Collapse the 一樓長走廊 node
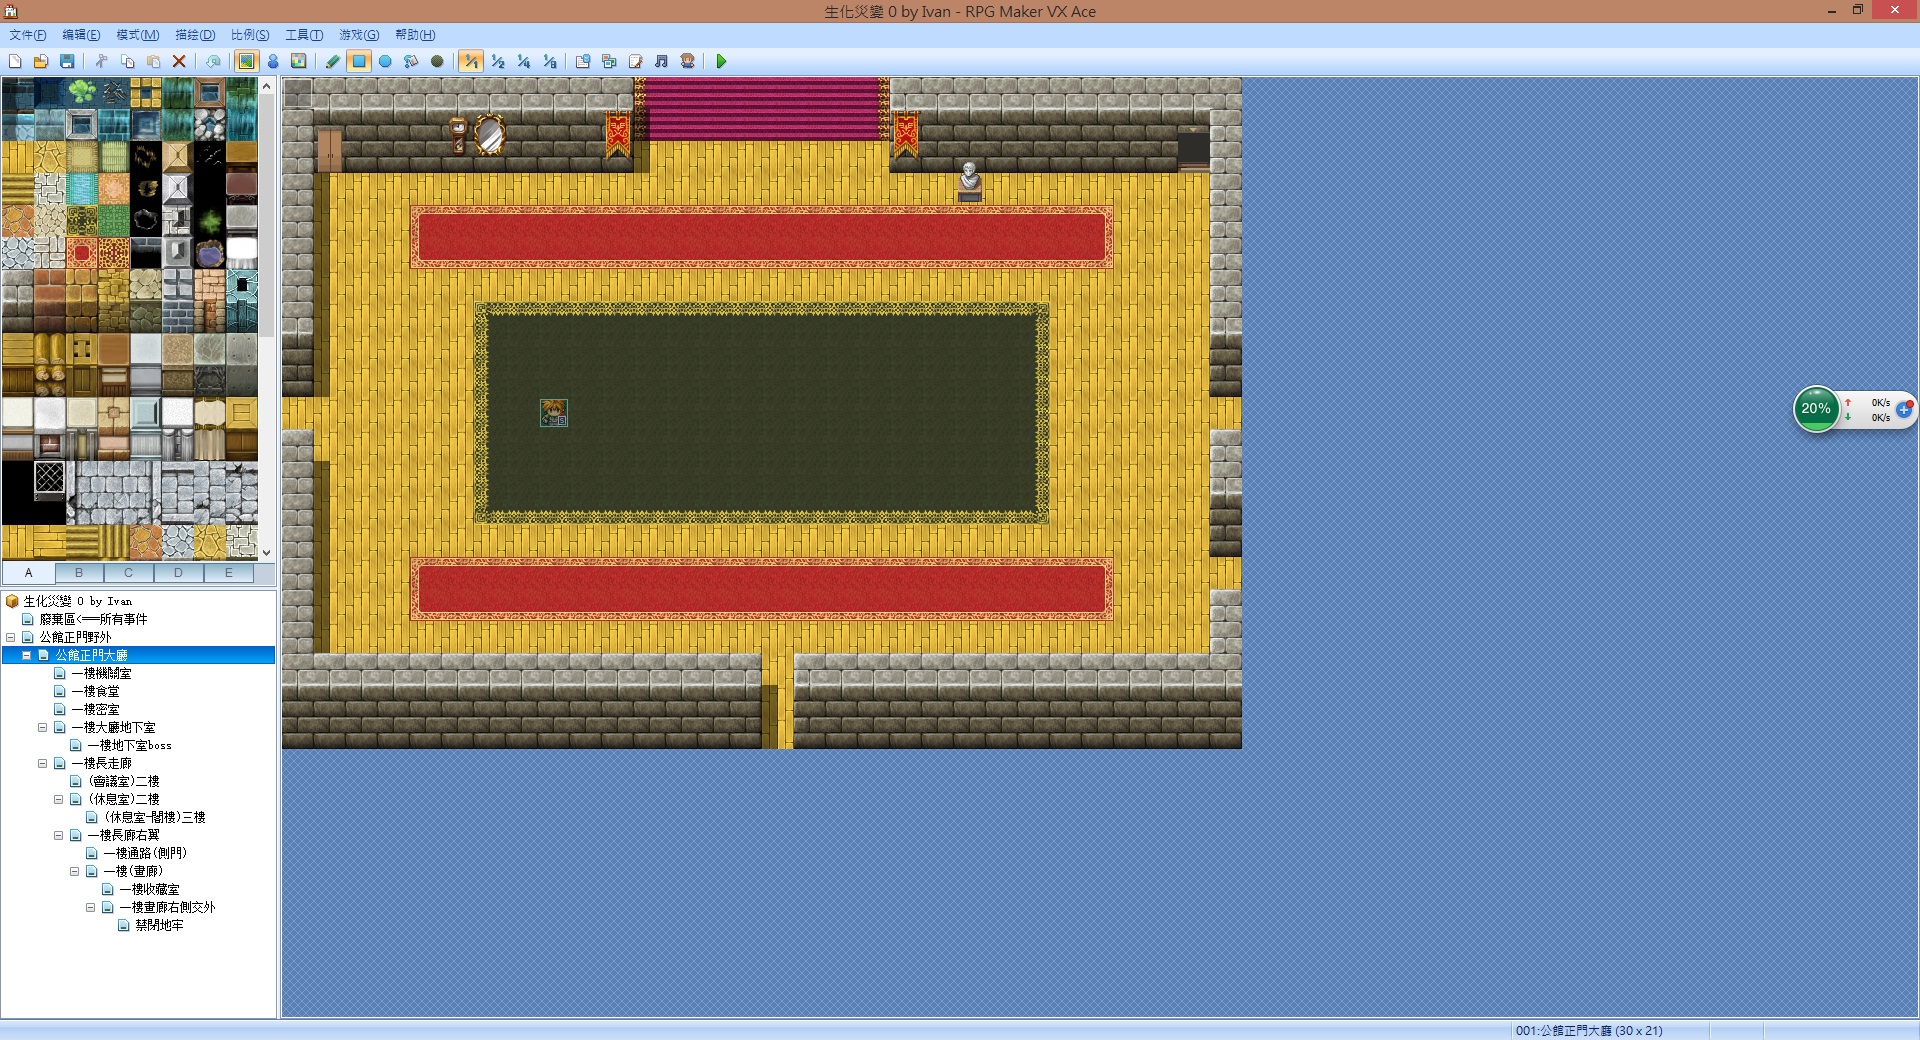 tap(43, 763)
